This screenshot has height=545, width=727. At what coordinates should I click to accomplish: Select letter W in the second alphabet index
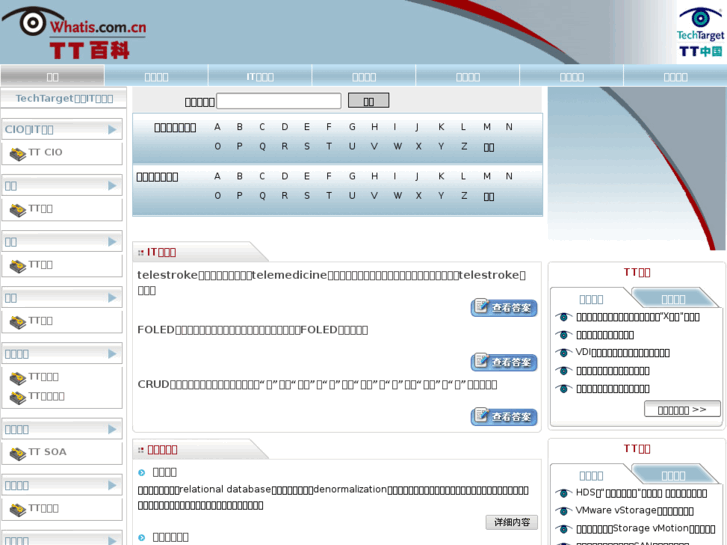[397, 196]
